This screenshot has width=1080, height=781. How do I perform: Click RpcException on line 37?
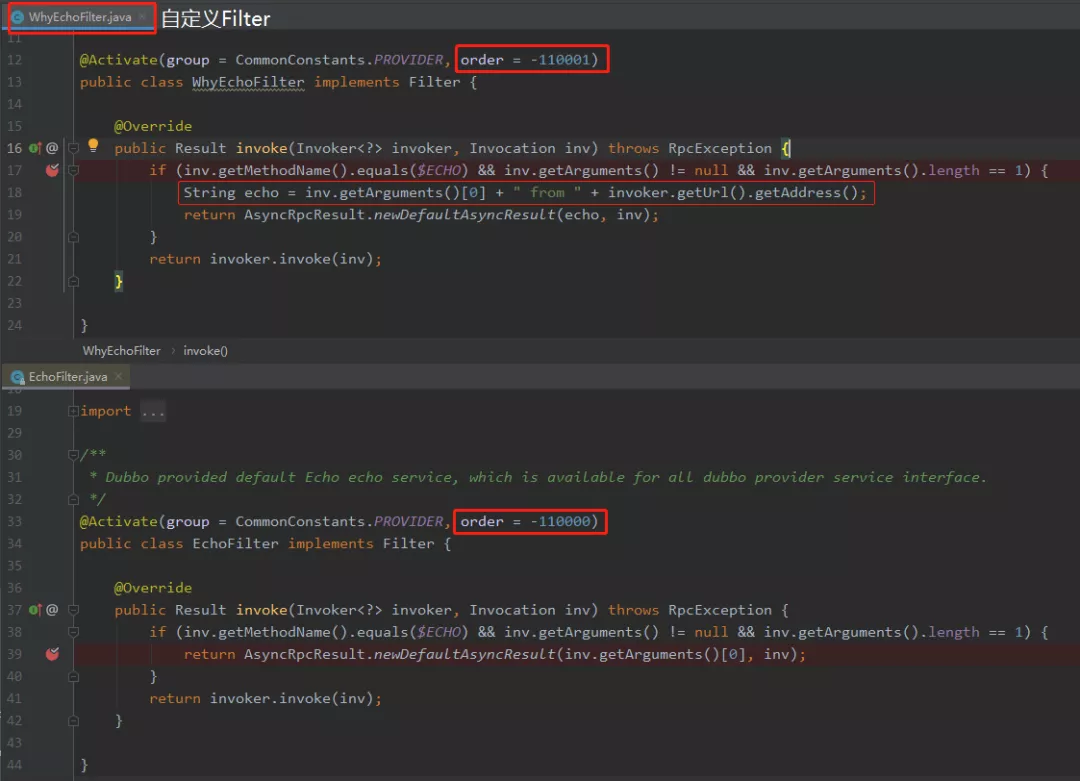click(720, 610)
